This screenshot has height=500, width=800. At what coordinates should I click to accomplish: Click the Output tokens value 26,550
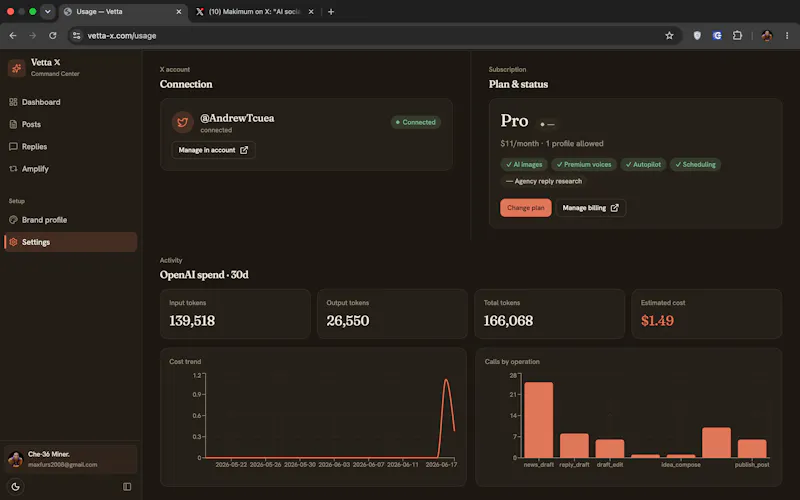pyautogui.click(x=347, y=321)
